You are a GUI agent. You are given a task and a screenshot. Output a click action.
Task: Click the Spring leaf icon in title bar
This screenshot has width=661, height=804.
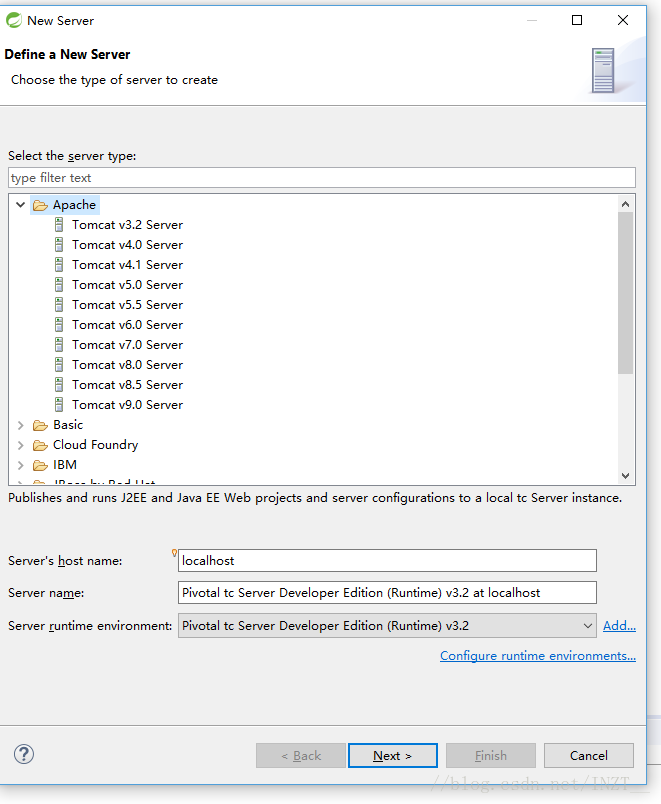(13, 21)
